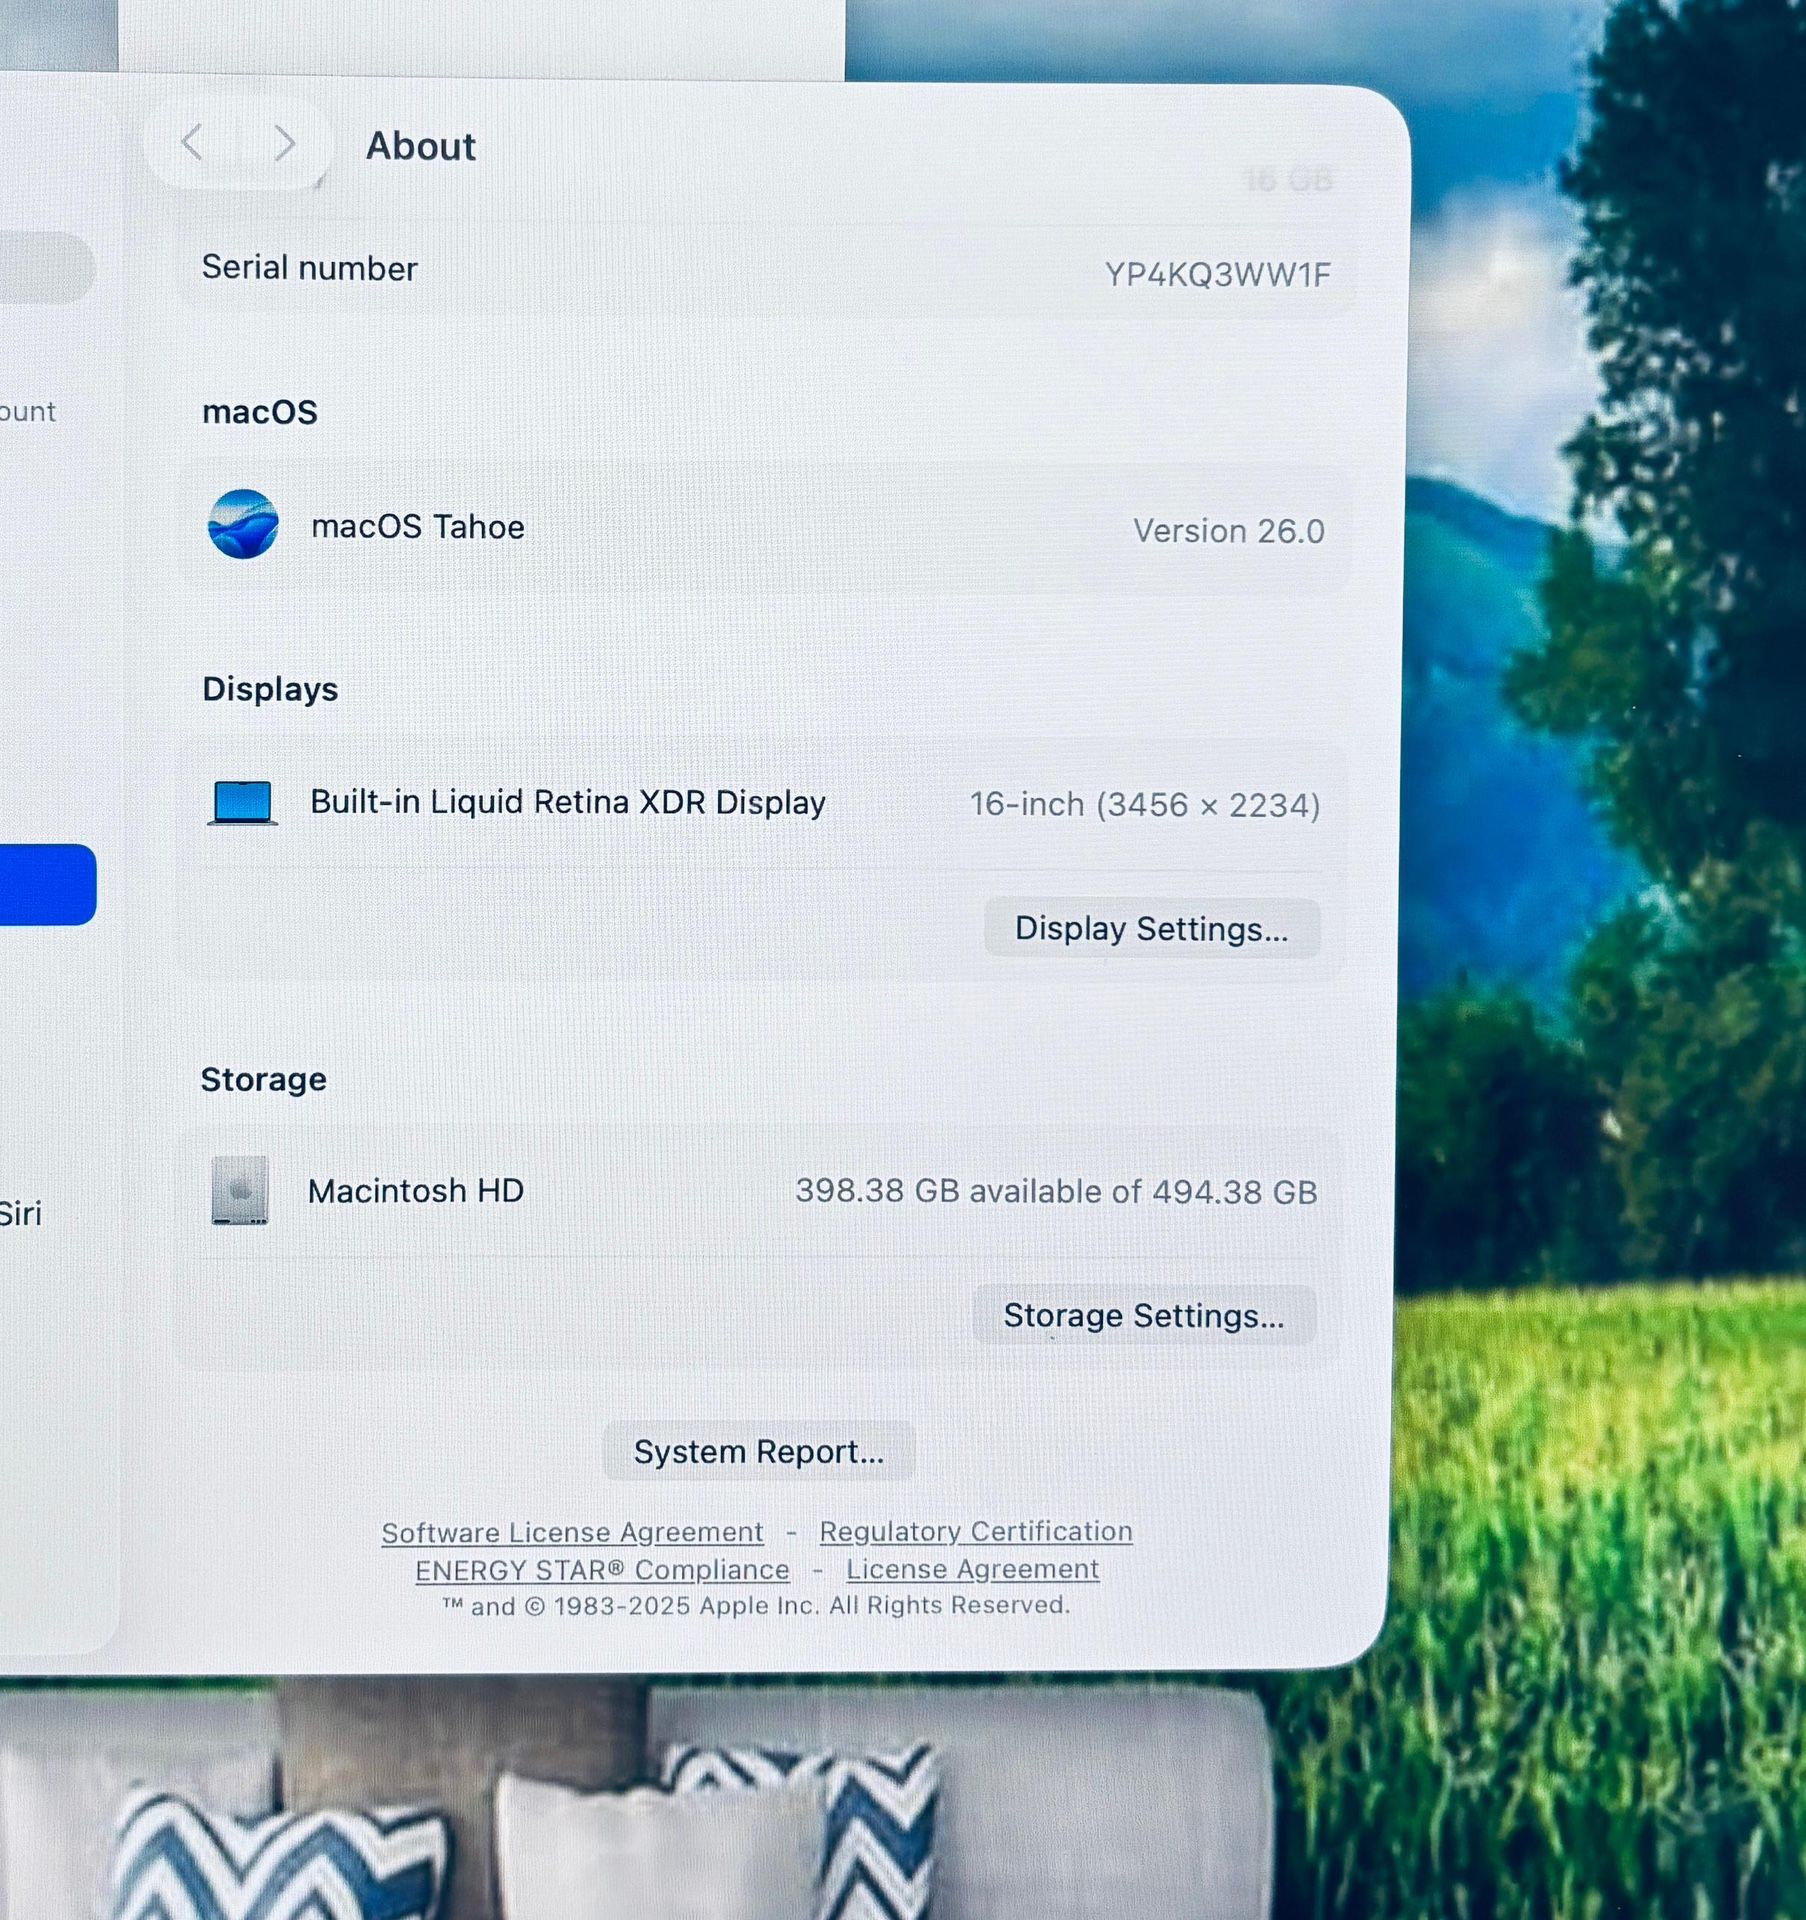Image resolution: width=1806 pixels, height=1920 pixels.
Task: Open the License Agreement link beside ENERGY STAR
Action: [973, 1569]
